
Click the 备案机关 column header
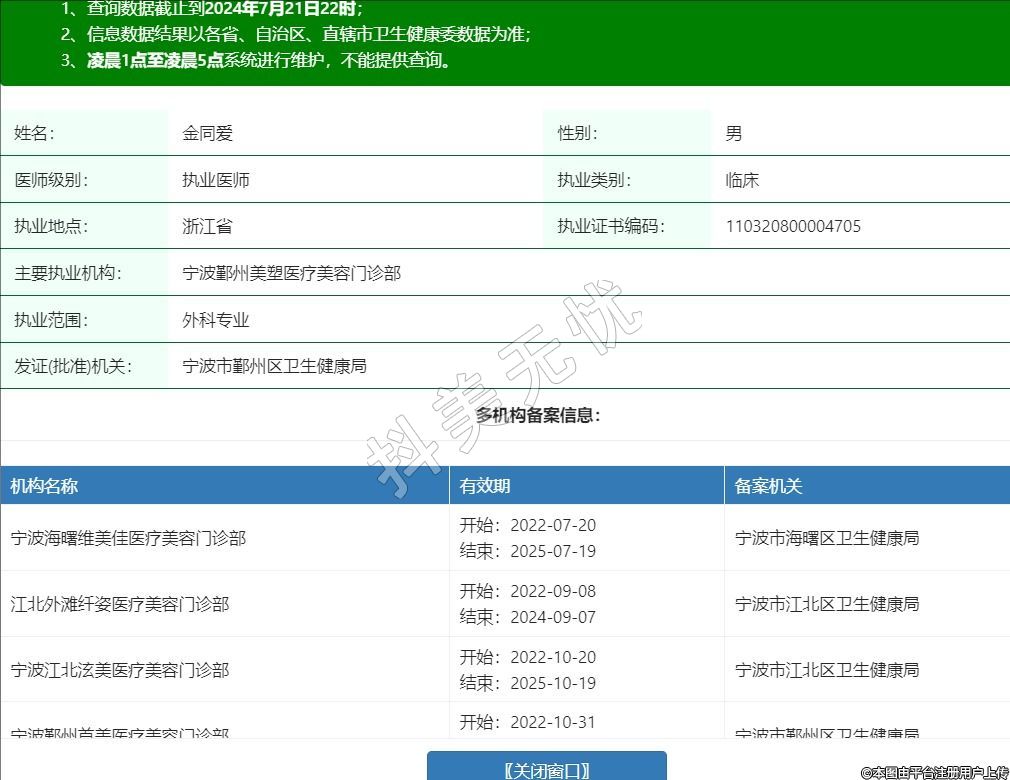(x=768, y=486)
